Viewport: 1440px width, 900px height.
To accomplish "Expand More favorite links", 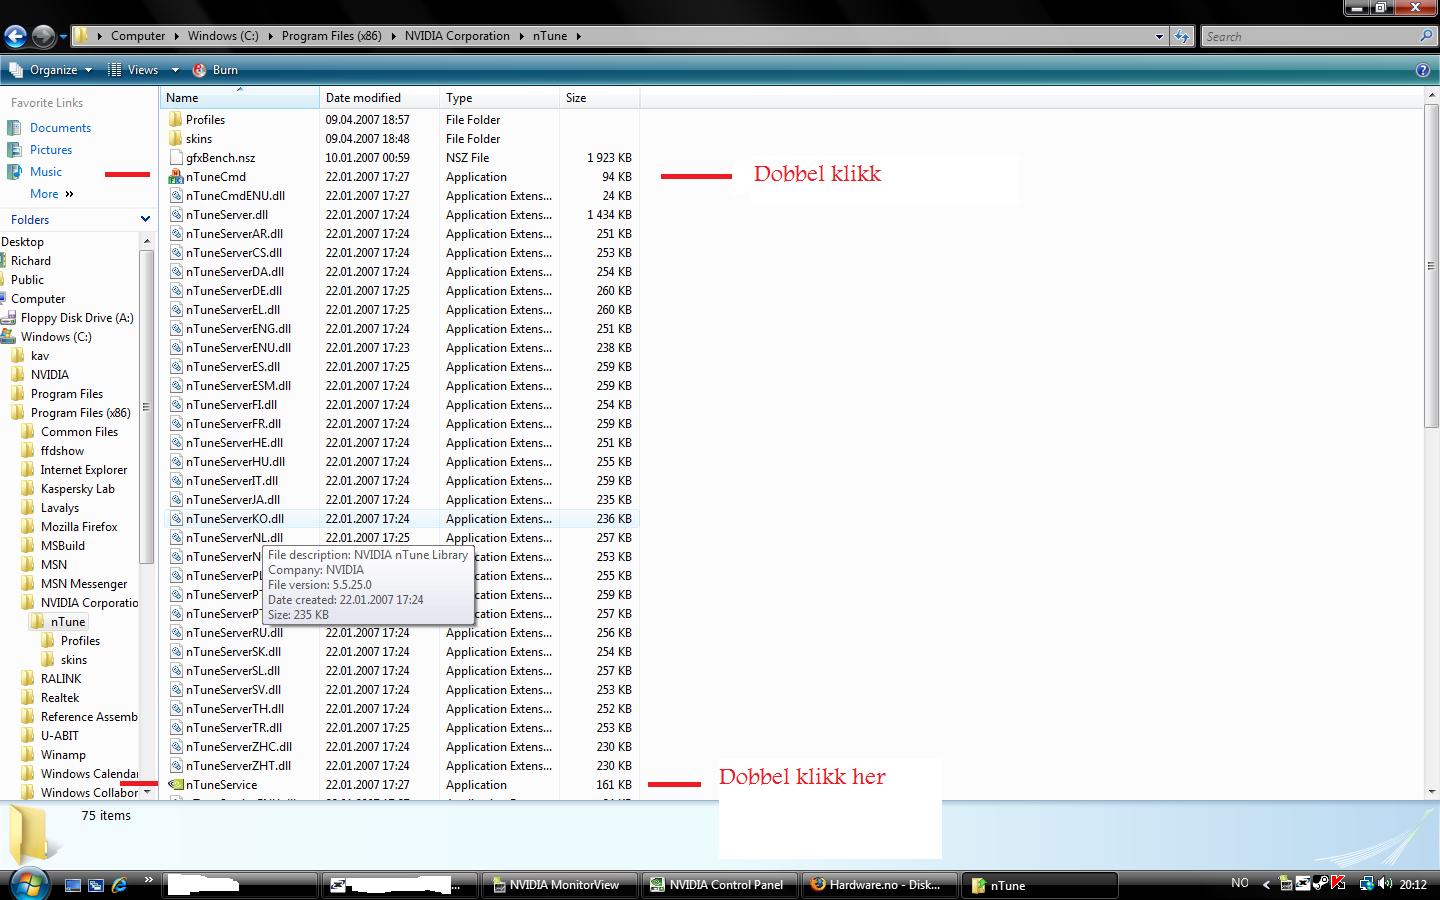I will tap(52, 194).
